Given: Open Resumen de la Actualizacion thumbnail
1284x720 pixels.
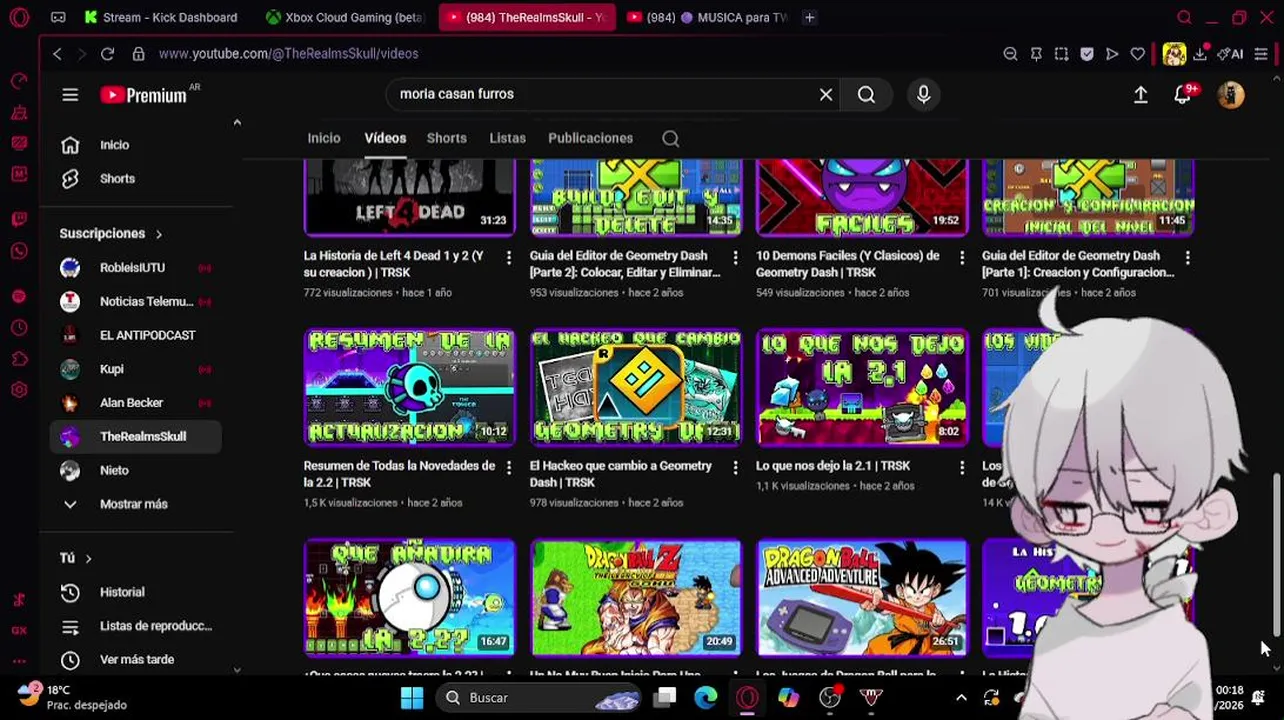Looking at the screenshot, I should tap(409, 387).
